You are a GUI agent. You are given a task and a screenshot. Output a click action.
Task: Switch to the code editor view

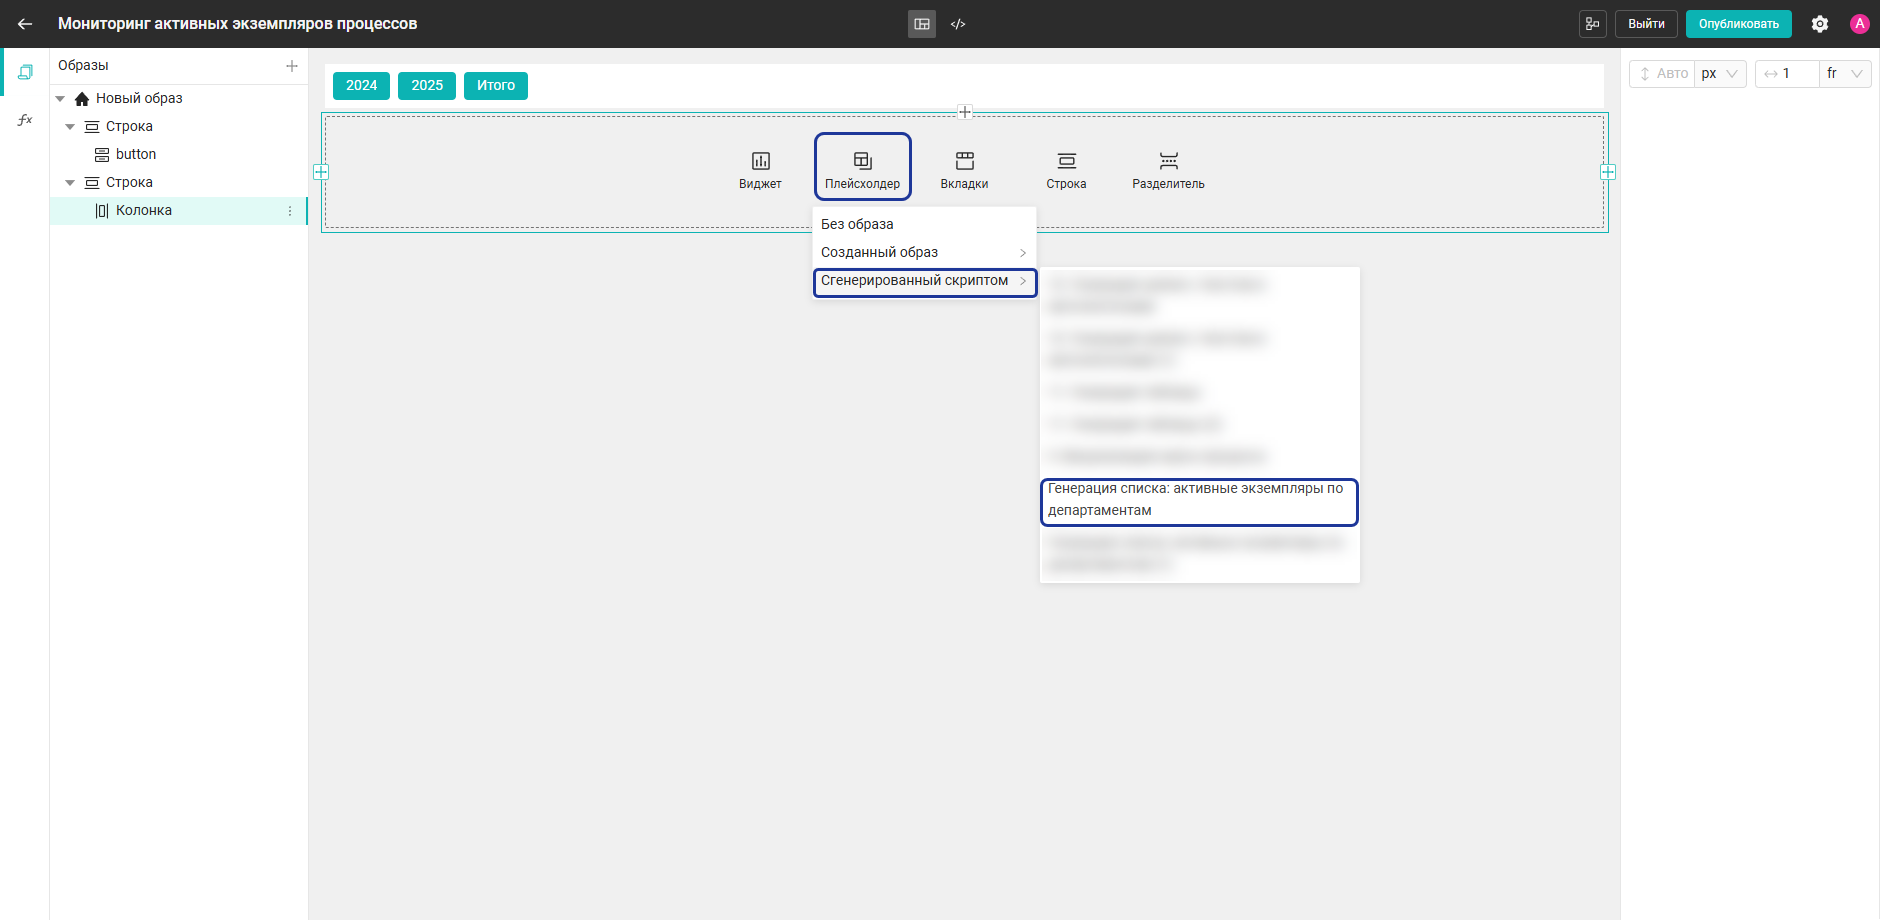[x=958, y=24]
